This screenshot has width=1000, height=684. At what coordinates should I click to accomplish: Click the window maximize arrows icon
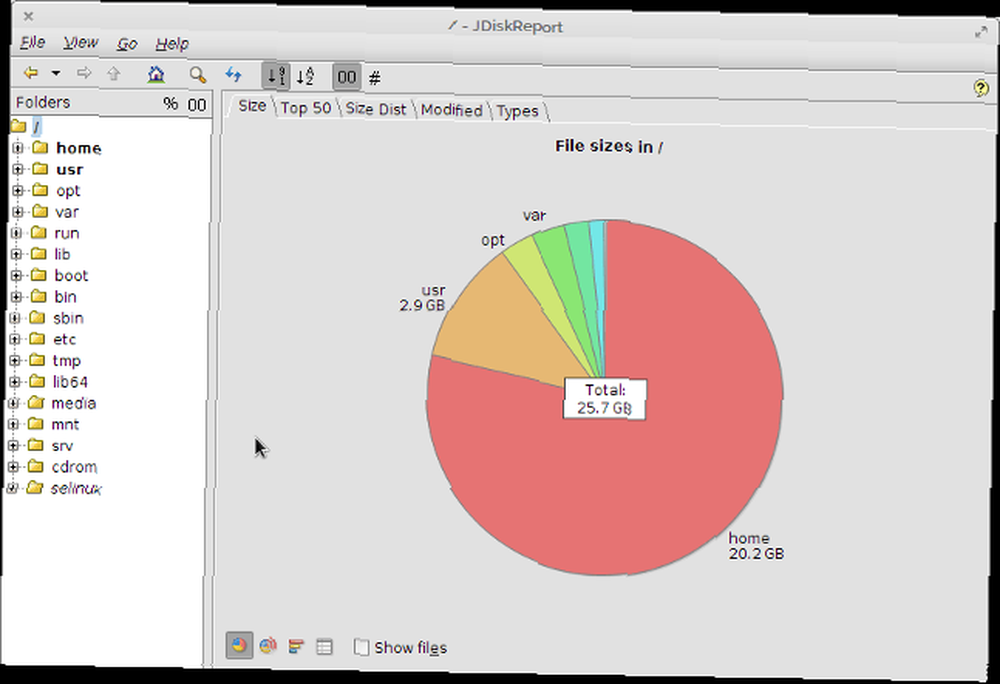981,33
